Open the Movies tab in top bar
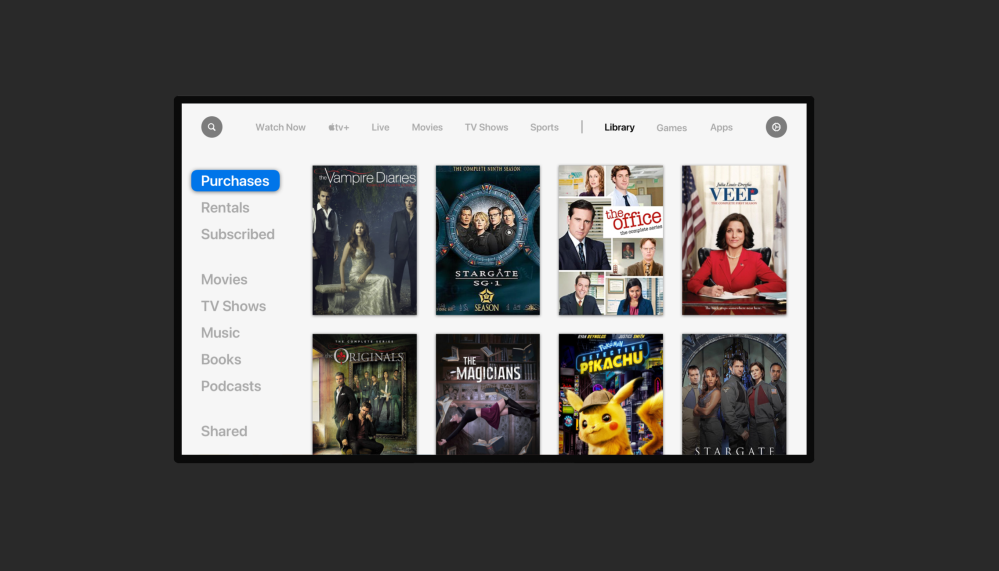The height and width of the screenshot is (571, 999). point(427,128)
